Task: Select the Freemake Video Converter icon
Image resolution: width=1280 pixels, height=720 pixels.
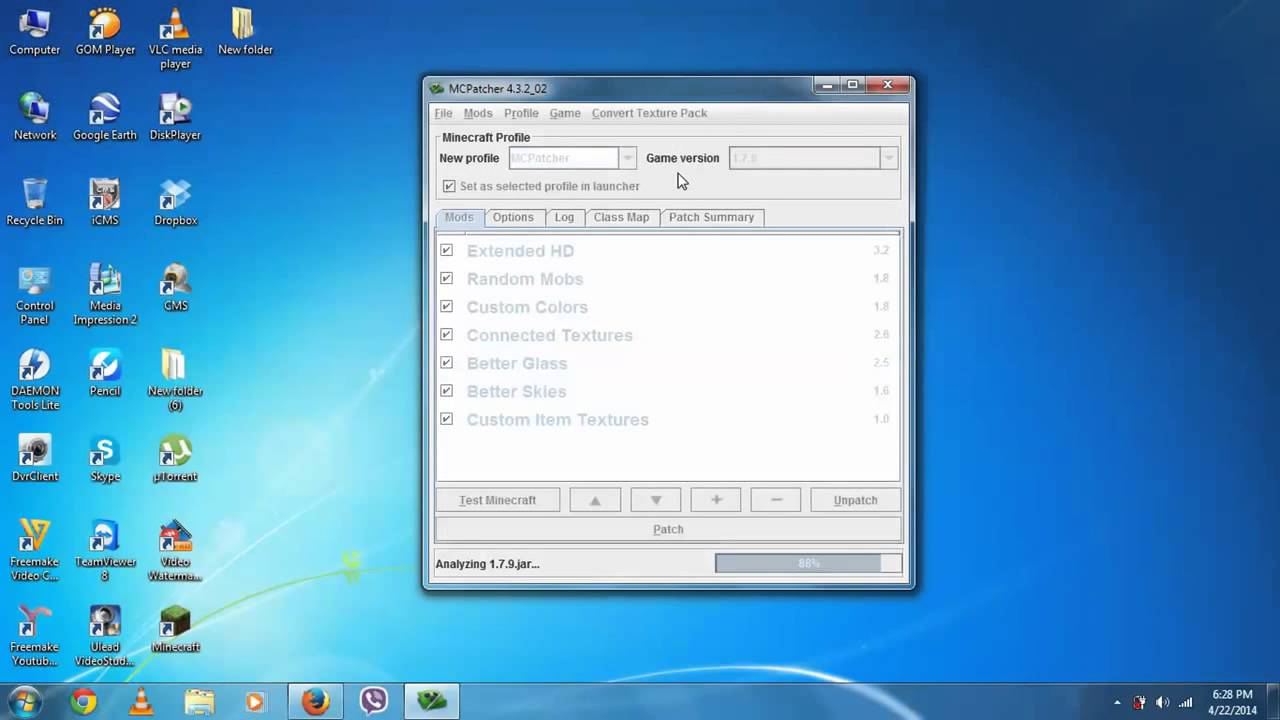Action: 35,550
